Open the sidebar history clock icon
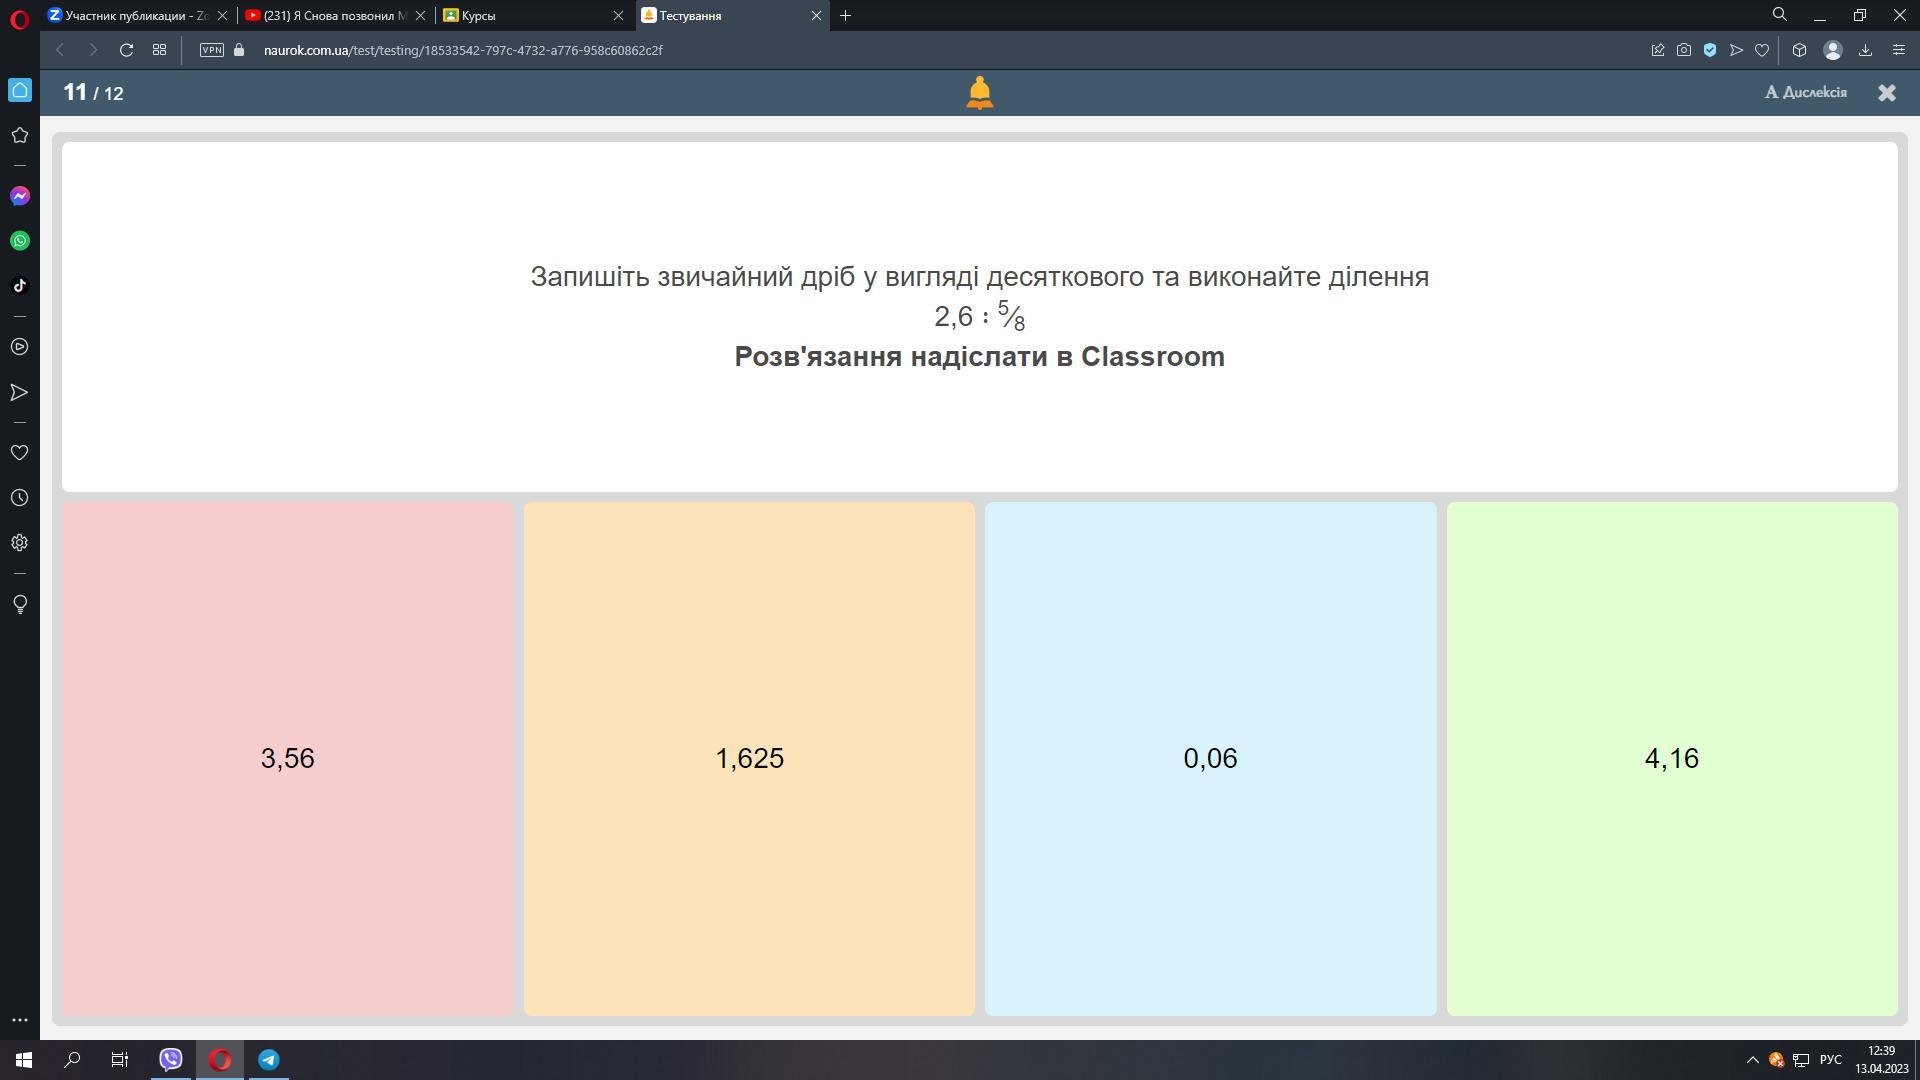 coord(19,498)
